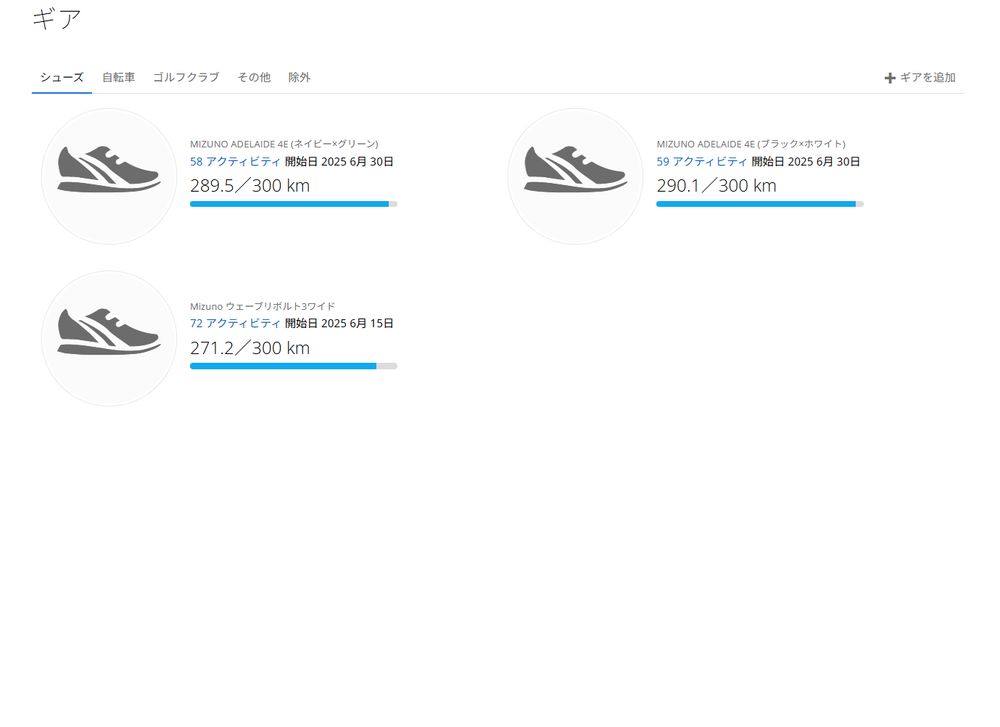
Task: Open the ゴルフクラブ tab
Action: pyautogui.click(x=186, y=78)
